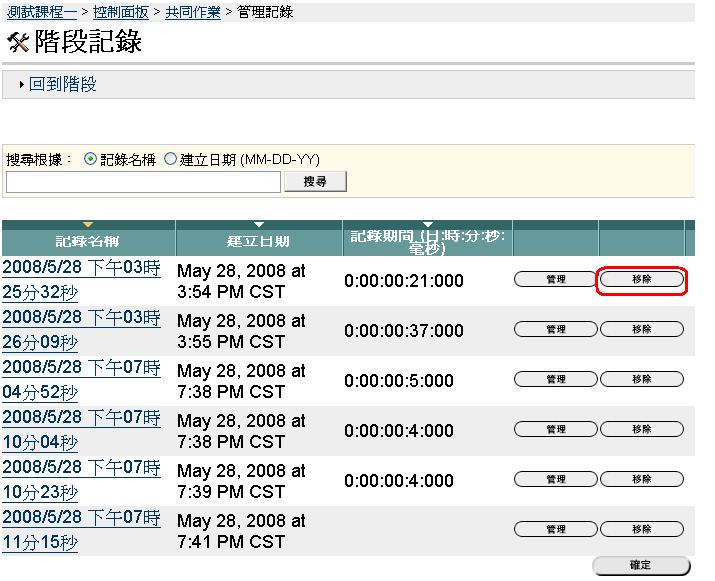The image size is (715, 581).
Task: Open the 控制面板 breadcrumb link
Action: [x=121, y=12]
